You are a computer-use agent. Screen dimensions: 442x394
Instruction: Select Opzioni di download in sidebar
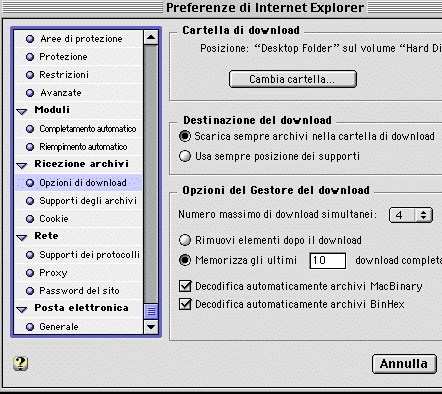[78, 183]
